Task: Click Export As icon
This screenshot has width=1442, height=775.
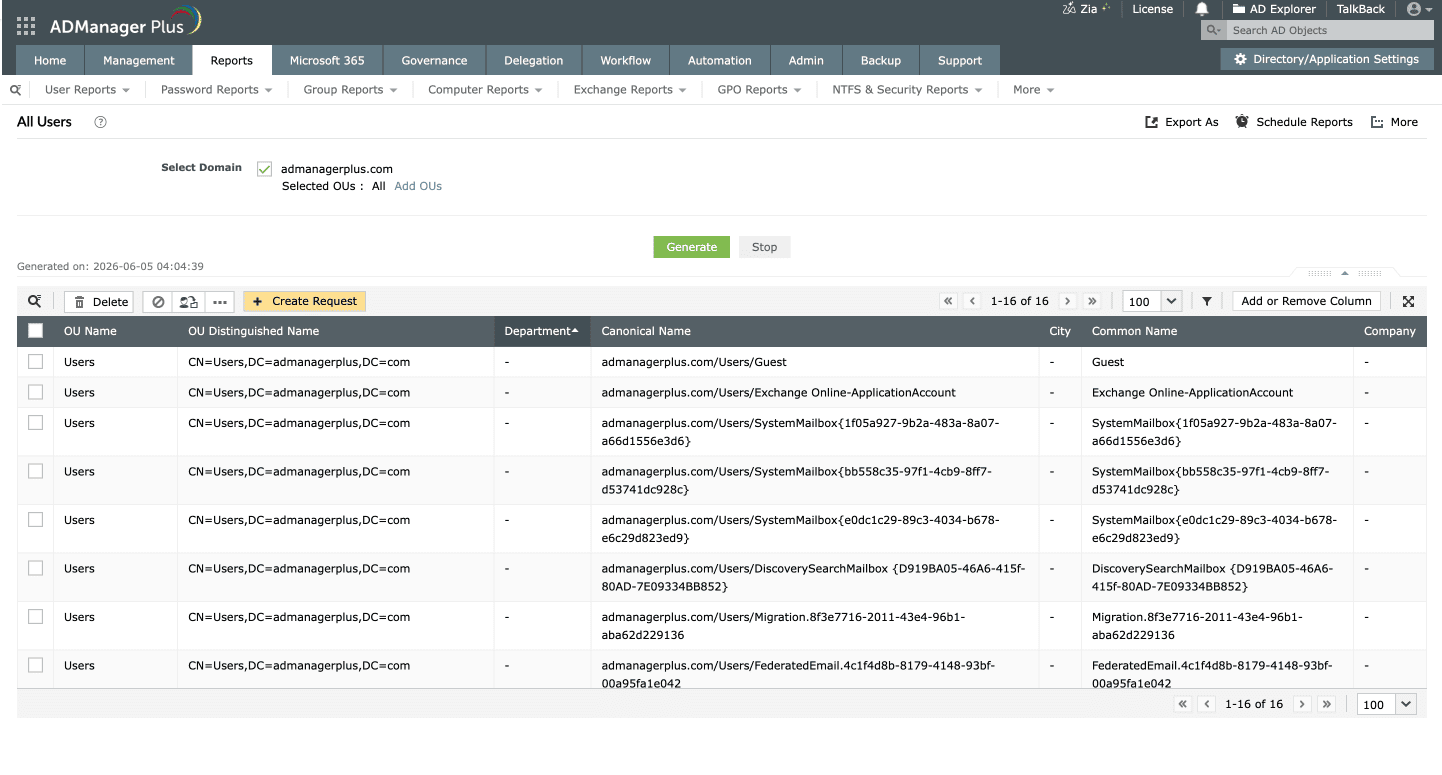Action: click(x=1151, y=122)
